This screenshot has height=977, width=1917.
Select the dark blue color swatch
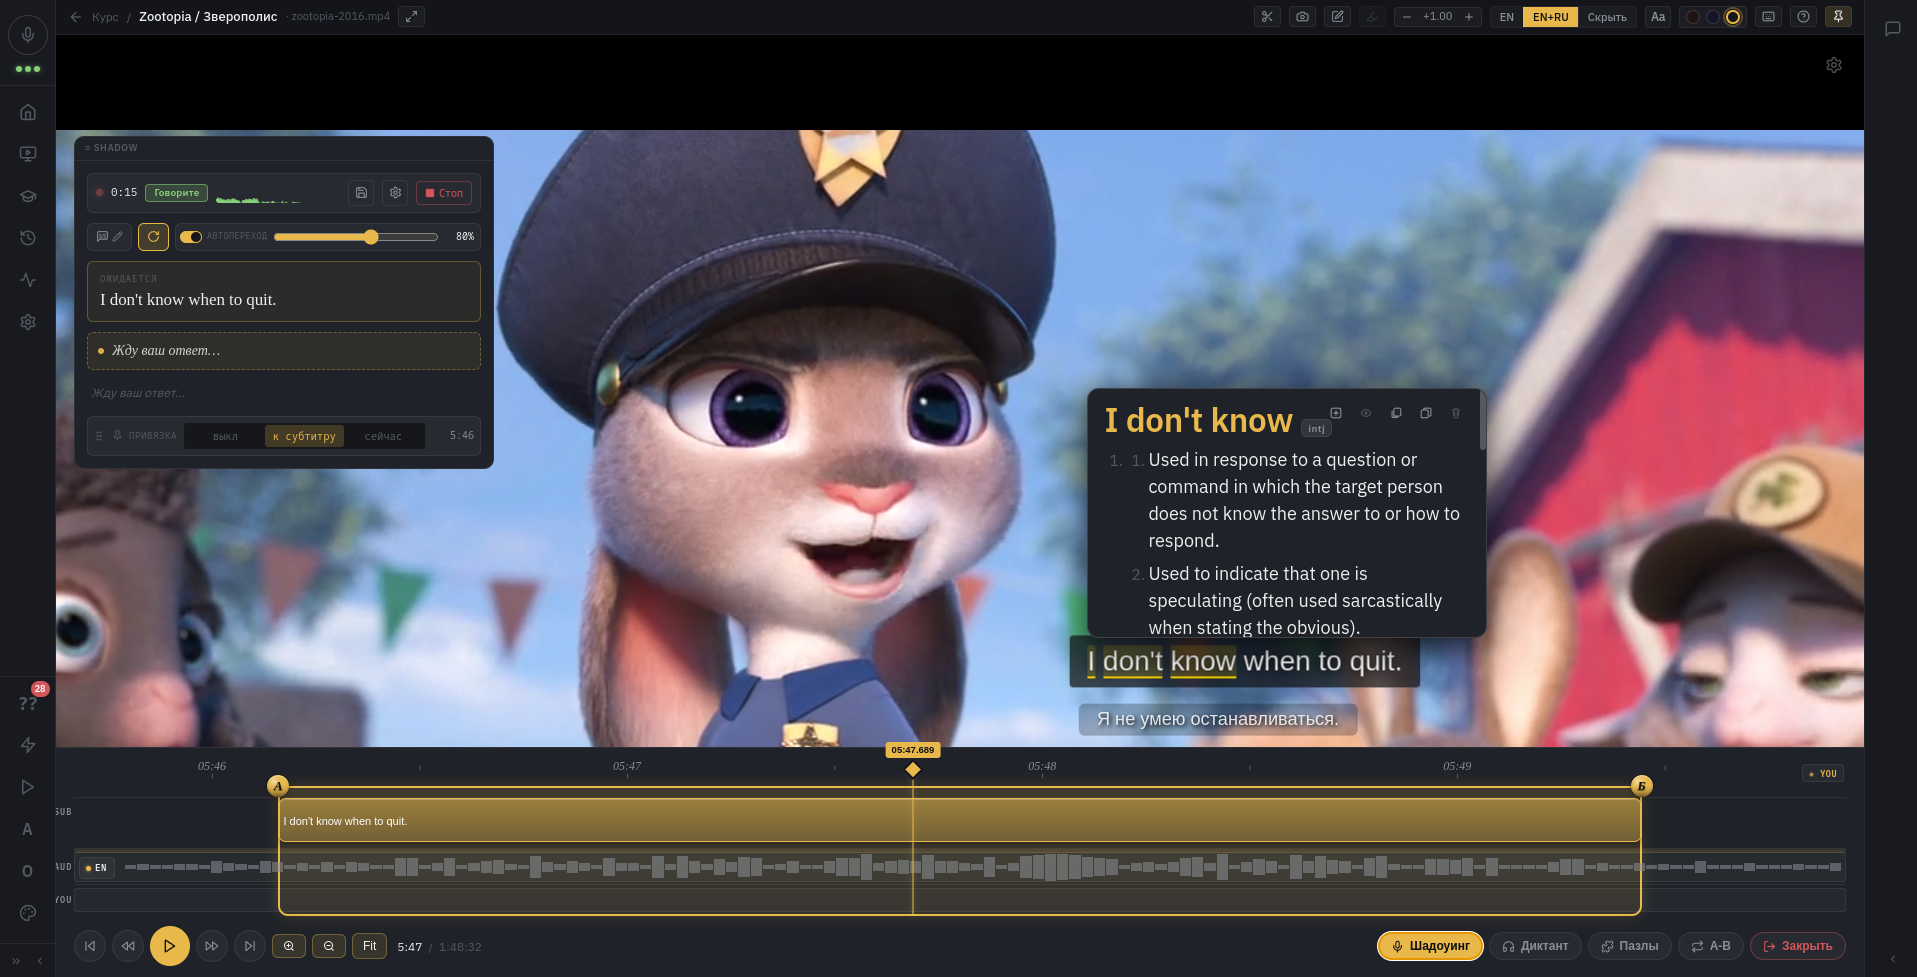(x=1713, y=17)
